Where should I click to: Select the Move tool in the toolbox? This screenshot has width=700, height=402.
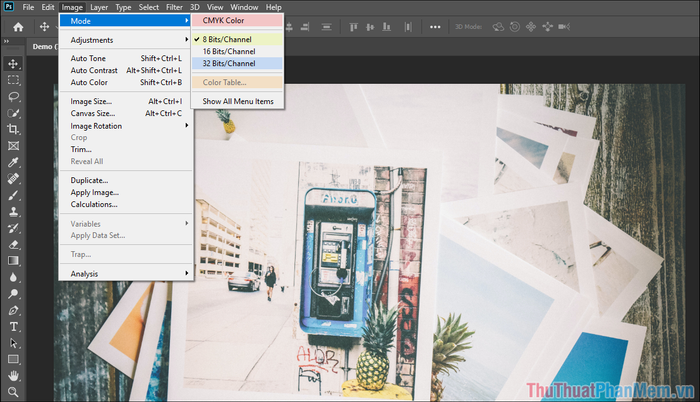pos(13,64)
